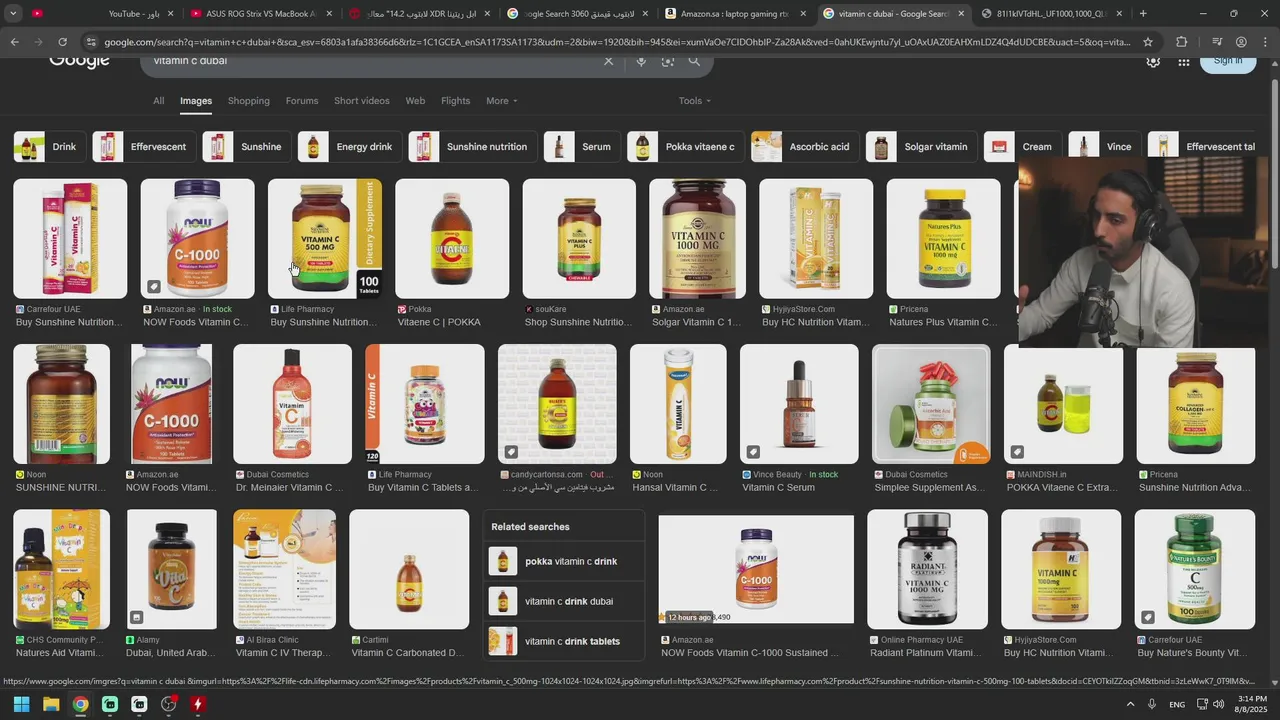
Task: Open the Windows Start button
Action: (21, 704)
